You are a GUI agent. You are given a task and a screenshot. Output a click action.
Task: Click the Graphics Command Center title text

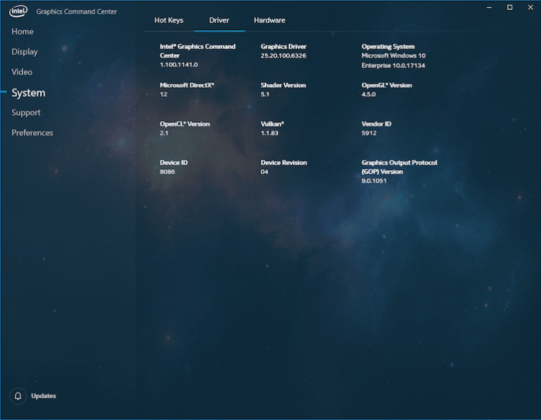[x=77, y=11]
